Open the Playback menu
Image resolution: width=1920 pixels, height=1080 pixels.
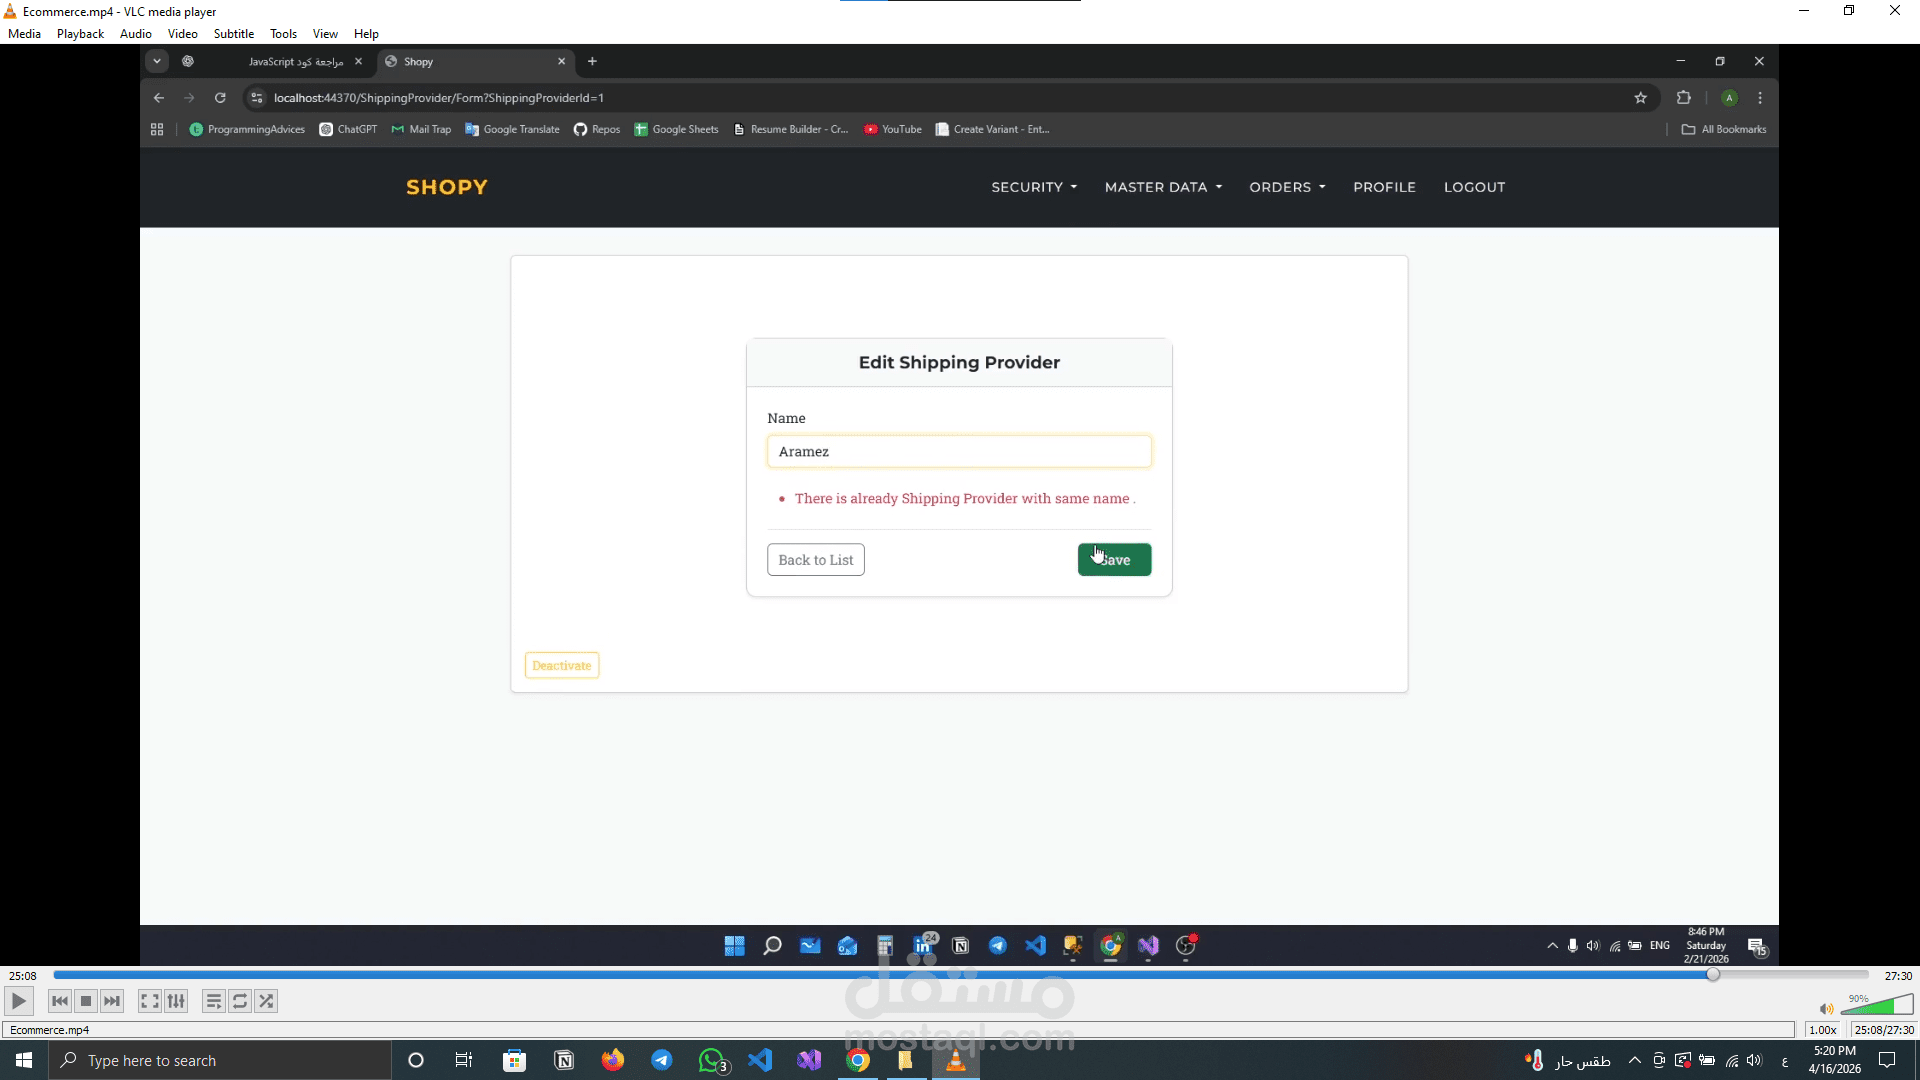pyautogui.click(x=80, y=33)
